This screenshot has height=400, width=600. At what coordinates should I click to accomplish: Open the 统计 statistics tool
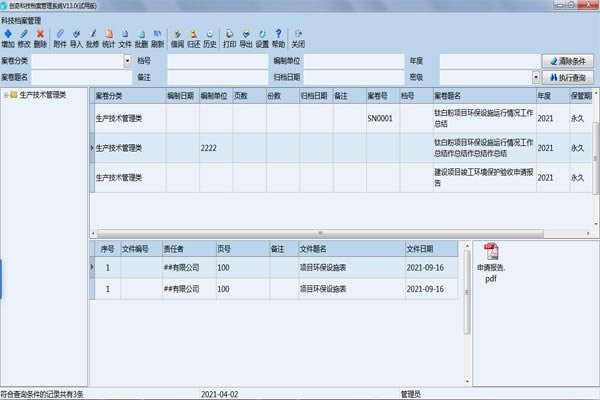(108, 38)
